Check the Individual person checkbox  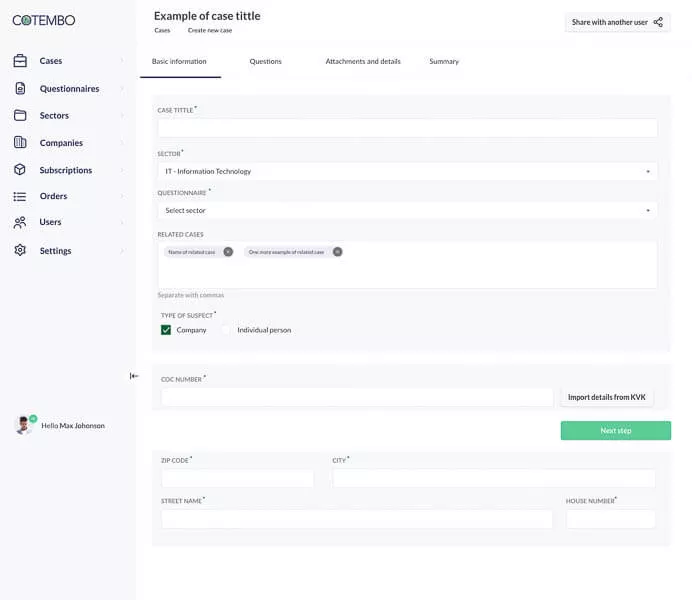(226, 330)
